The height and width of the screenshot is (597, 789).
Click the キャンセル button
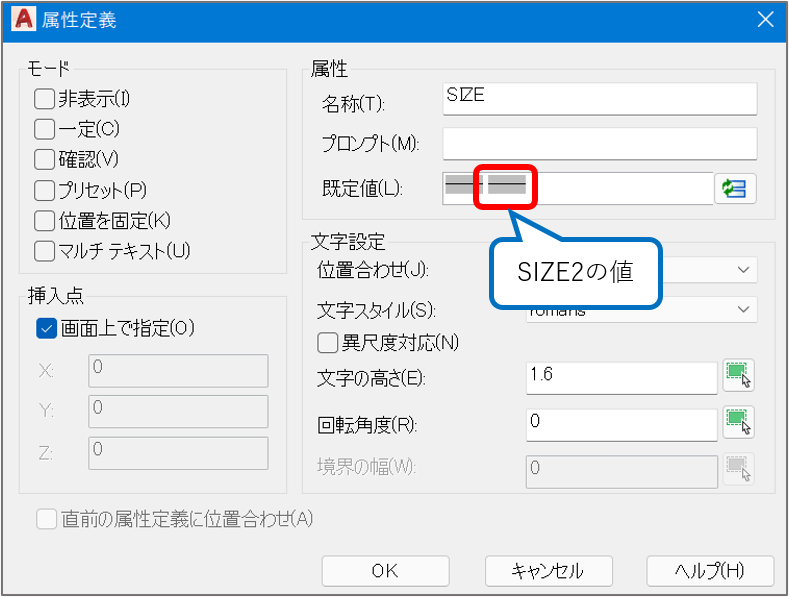tap(547, 571)
